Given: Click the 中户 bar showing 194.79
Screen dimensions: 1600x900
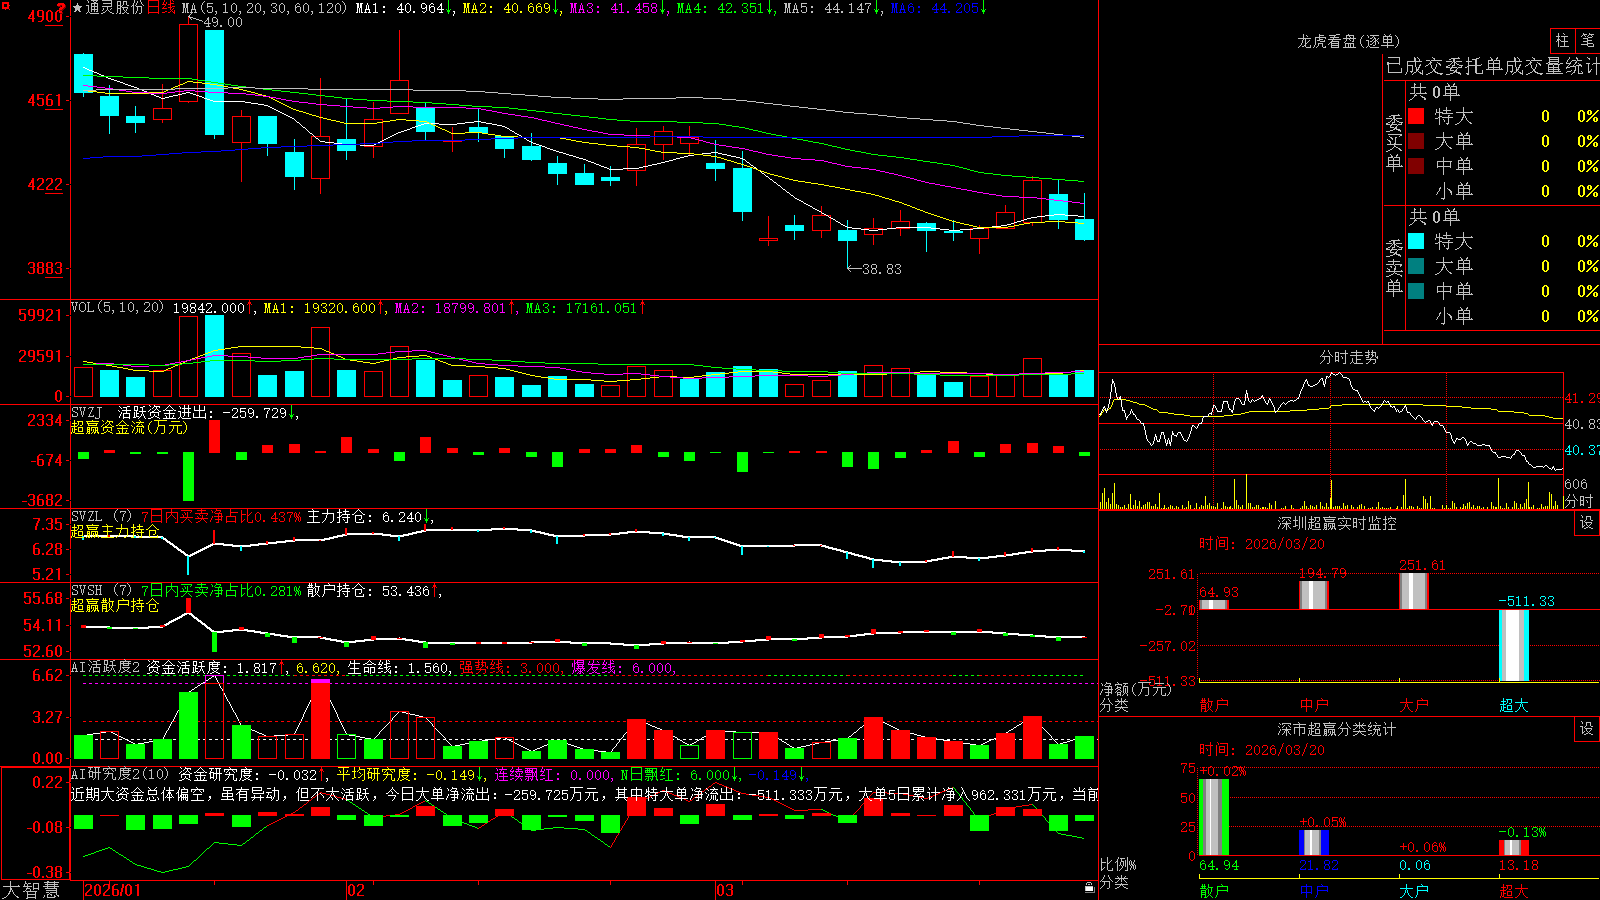Looking at the screenshot, I should click(x=1314, y=595).
